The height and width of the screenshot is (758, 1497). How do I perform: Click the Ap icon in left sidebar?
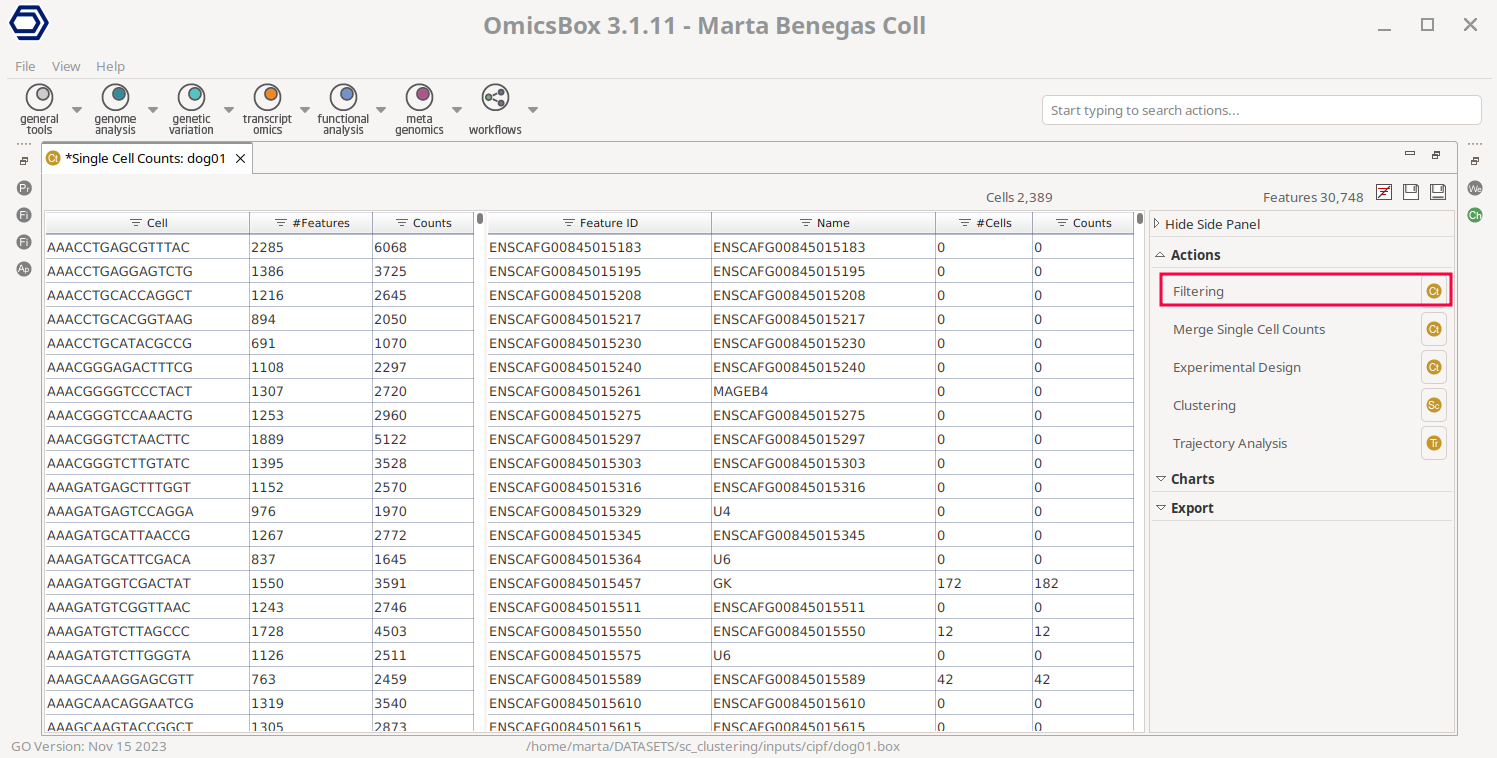(x=24, y=269)
